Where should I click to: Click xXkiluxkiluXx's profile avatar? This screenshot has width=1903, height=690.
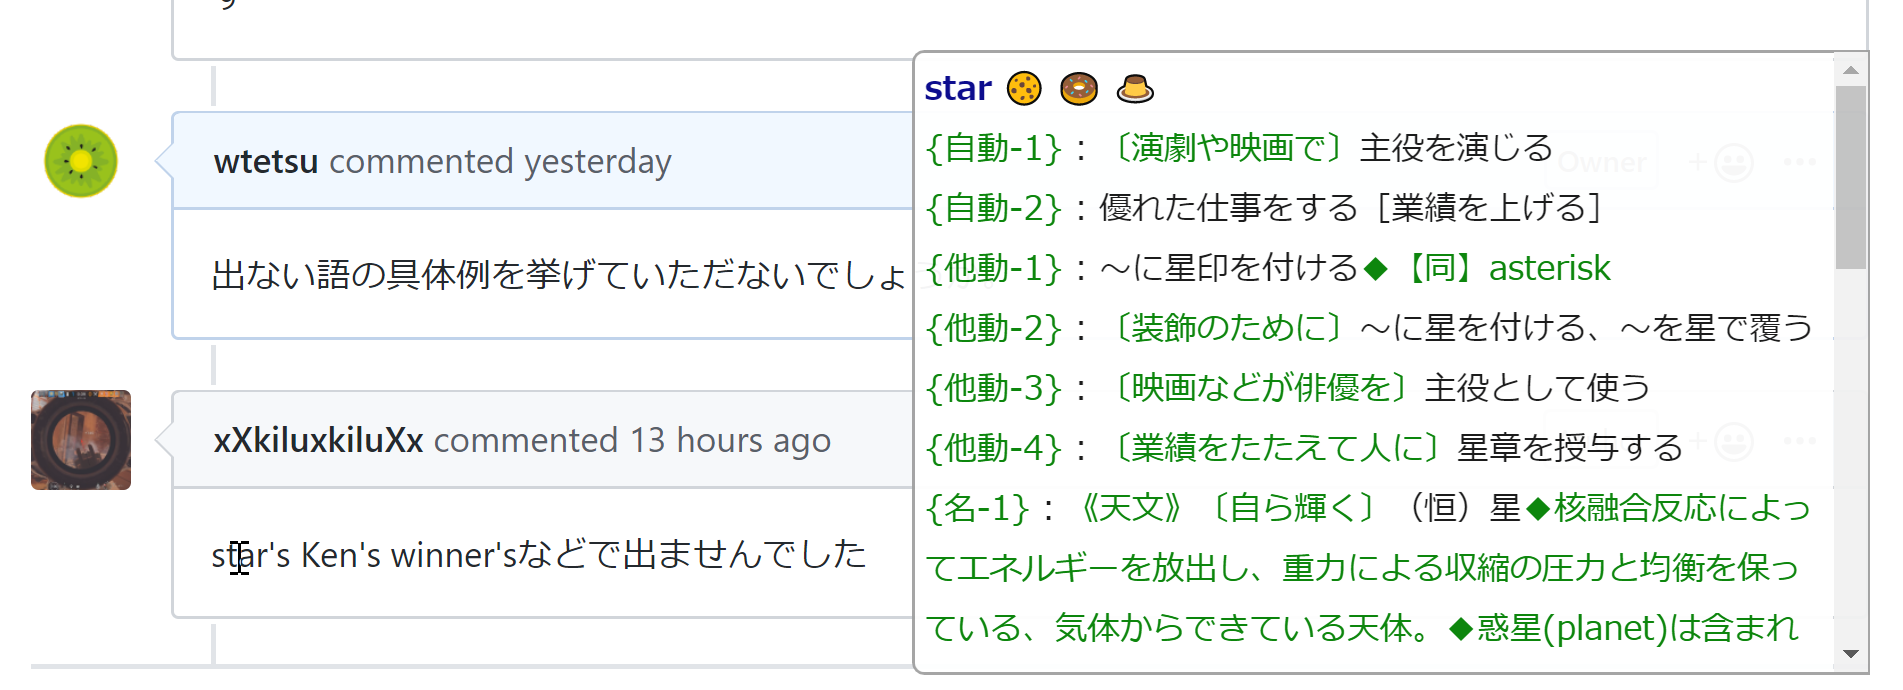[80, 437]
